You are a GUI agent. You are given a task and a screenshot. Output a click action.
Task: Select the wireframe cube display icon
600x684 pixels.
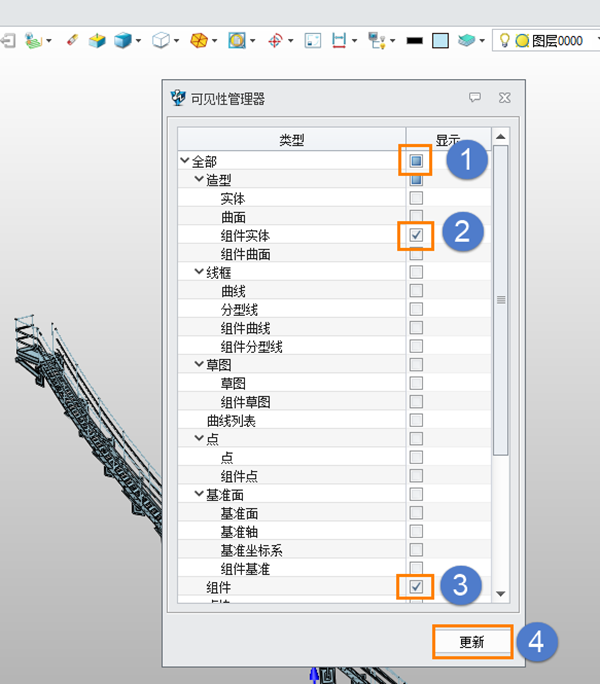pos(161,41)
